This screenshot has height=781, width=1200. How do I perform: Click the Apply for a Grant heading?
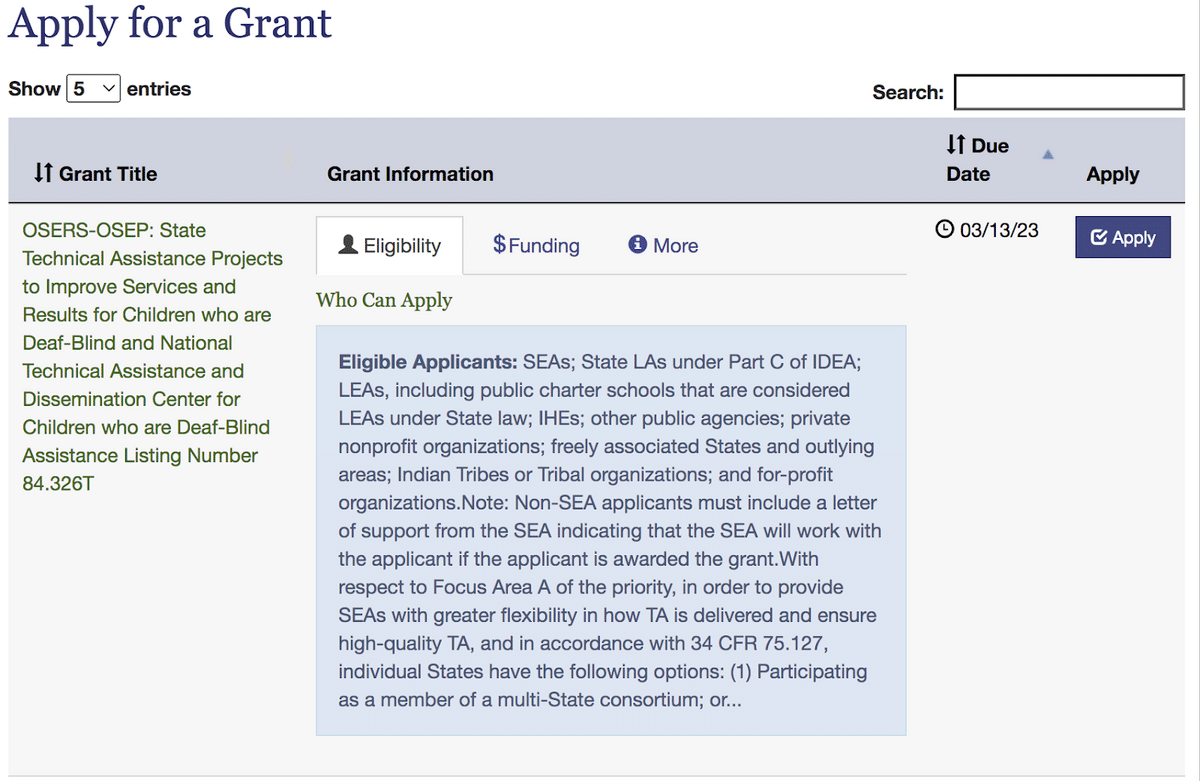click(x=170, y=23)
